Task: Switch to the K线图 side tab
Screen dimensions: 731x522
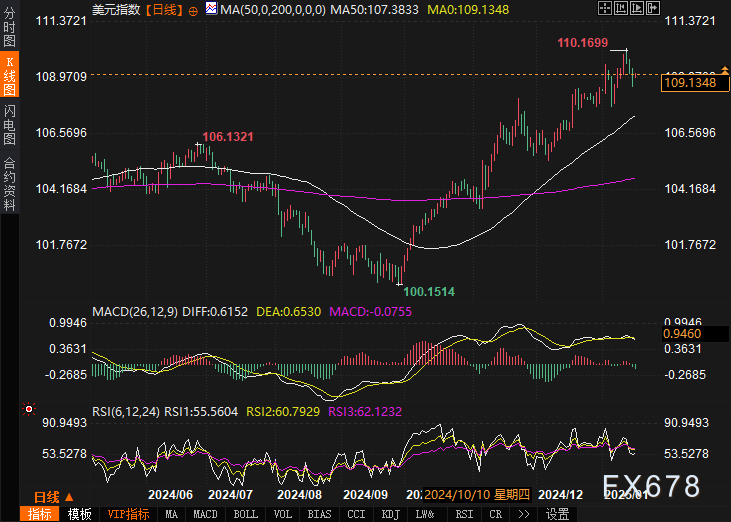Action: (x=9, y=76)
